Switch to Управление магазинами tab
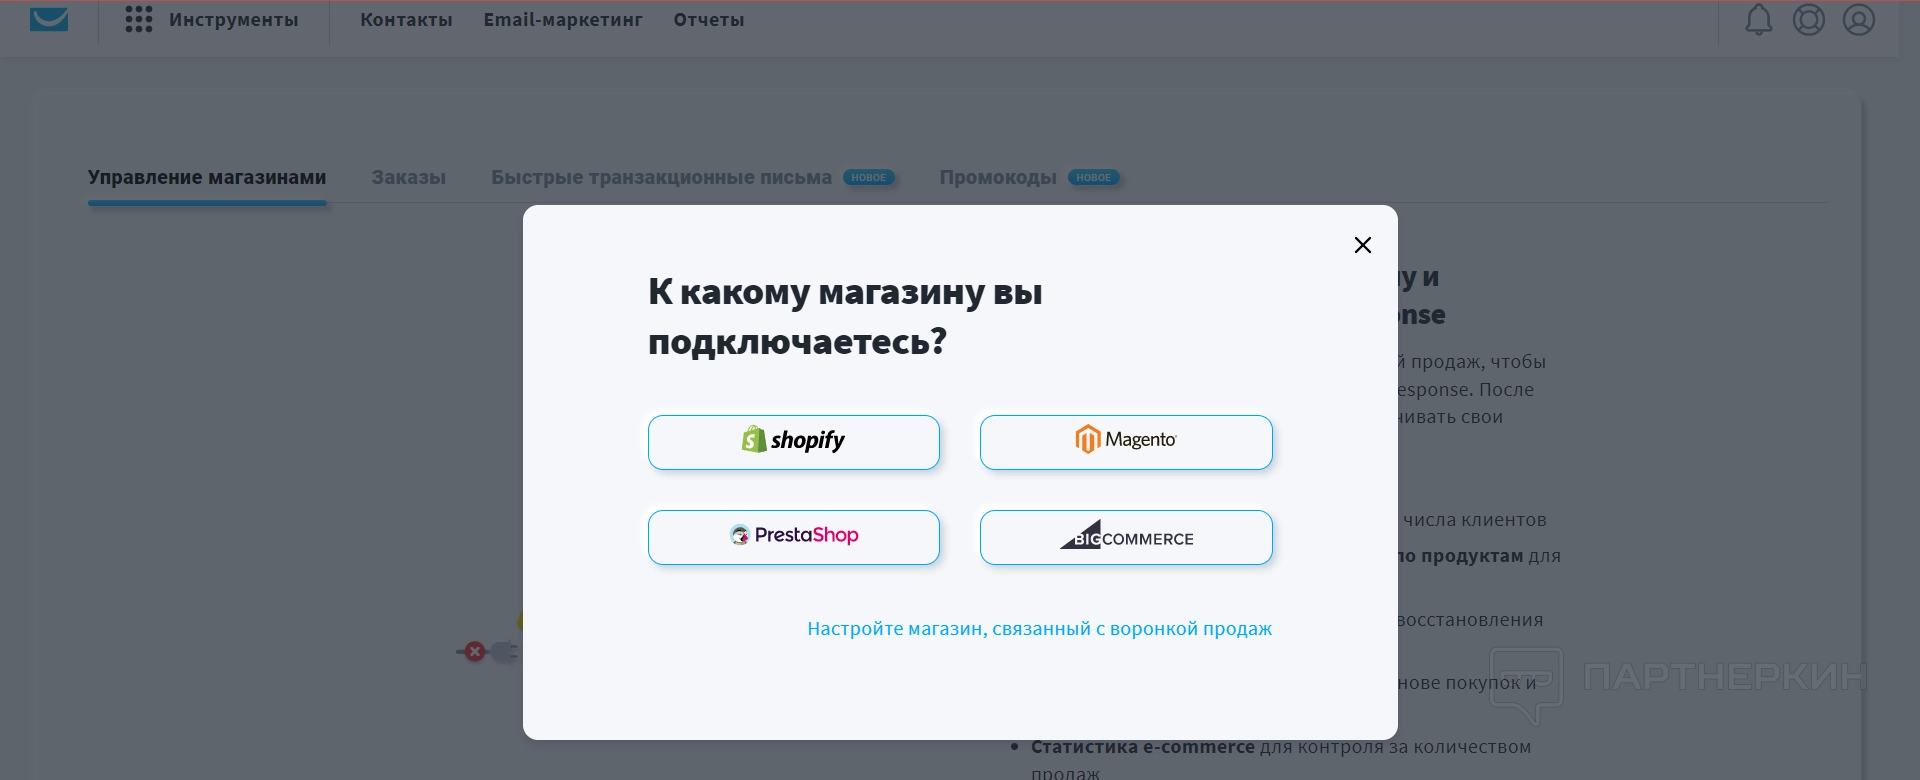Image resolution: width=1920 pixels, height=780 pixels. [207, 177]
